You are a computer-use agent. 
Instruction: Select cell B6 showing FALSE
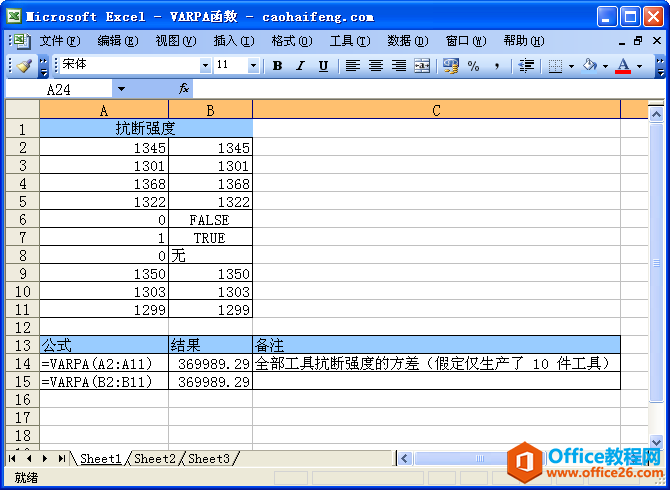[211, 220]
